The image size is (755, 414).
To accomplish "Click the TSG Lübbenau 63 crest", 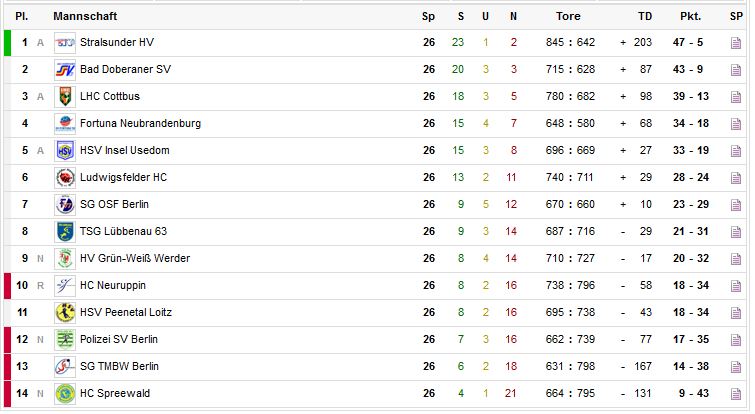I will [65, 232].
